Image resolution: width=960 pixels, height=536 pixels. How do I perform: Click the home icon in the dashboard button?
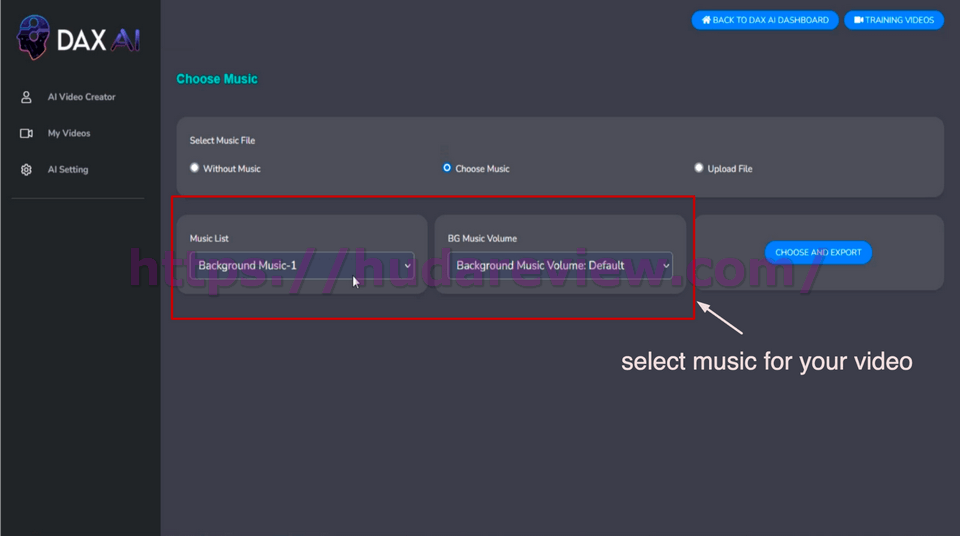(x=706, y=20)
